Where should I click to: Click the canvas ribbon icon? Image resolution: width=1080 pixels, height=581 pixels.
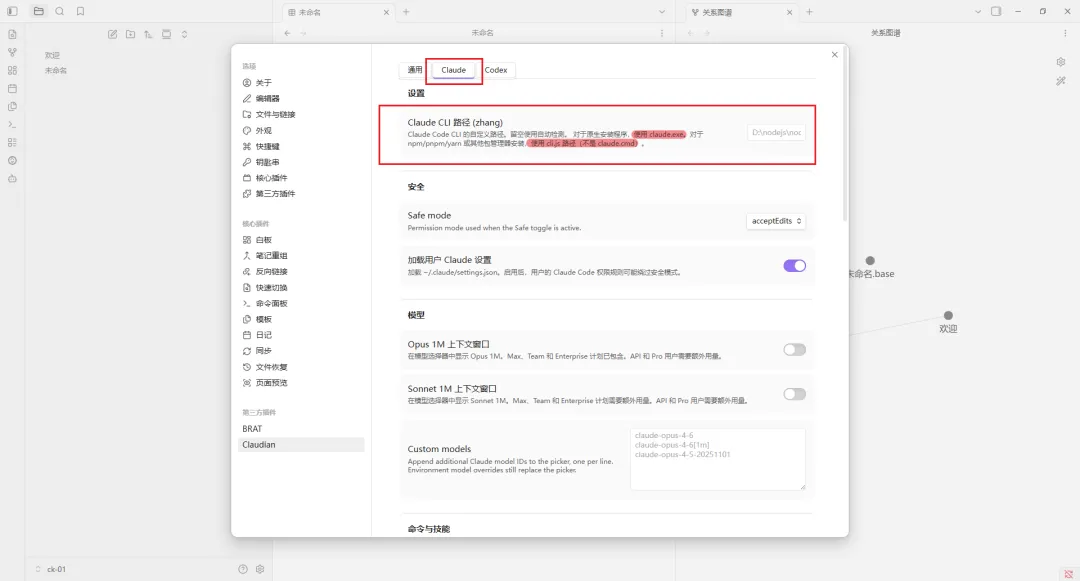pos(12,70)
